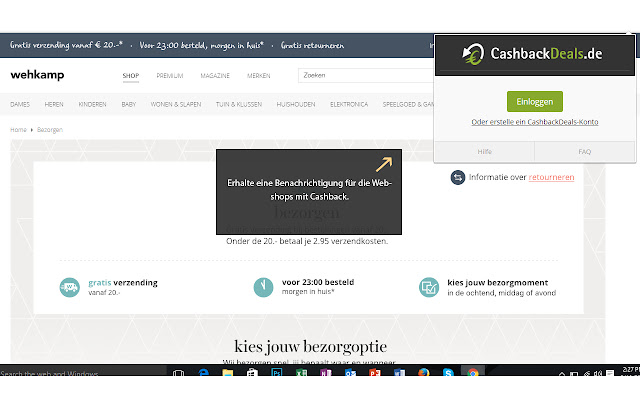Open the HEREN category
The image size is (640, 400).
coord(54,104)
